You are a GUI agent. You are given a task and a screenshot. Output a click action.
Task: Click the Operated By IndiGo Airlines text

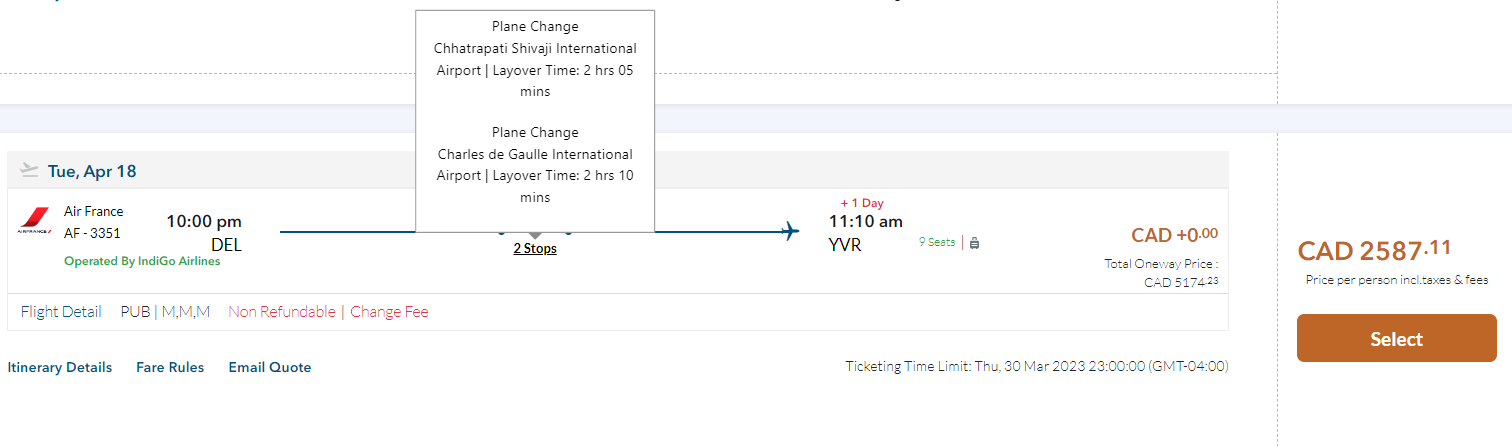pos(142,261)
